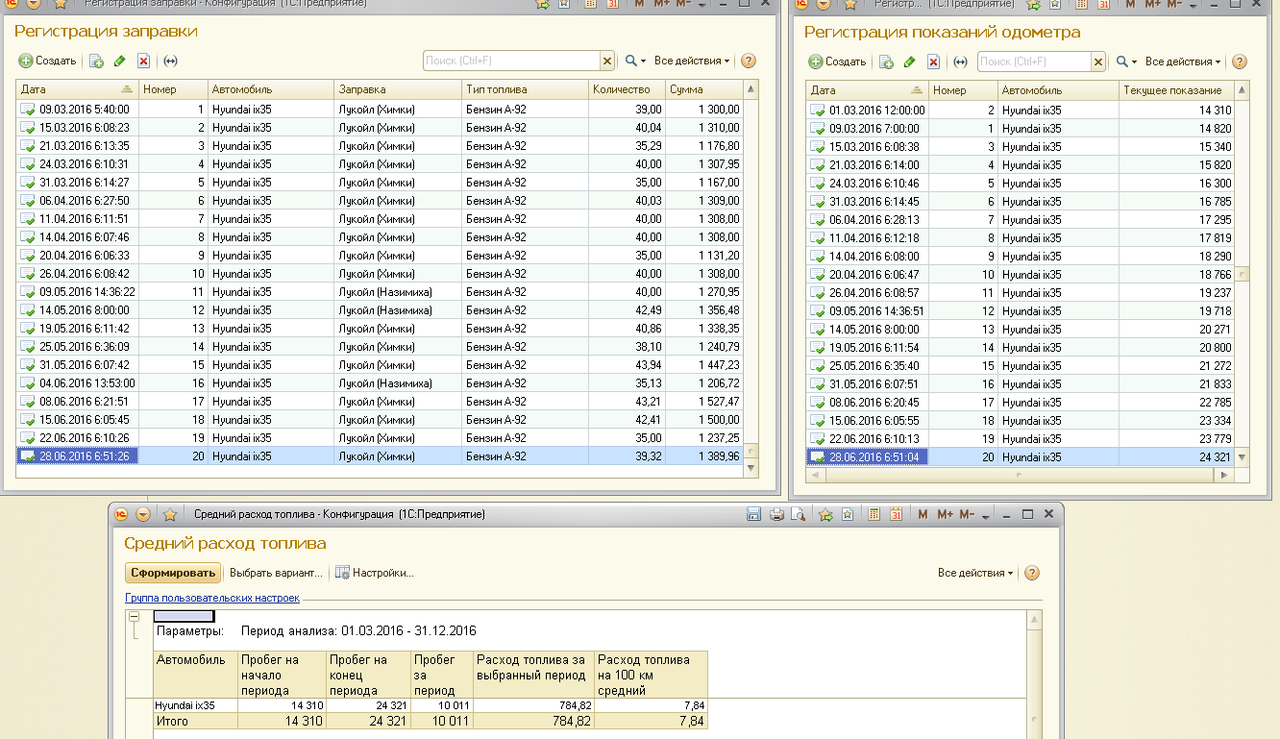Click Заправка column header
Screen dimensions: 1280x739
398,89
